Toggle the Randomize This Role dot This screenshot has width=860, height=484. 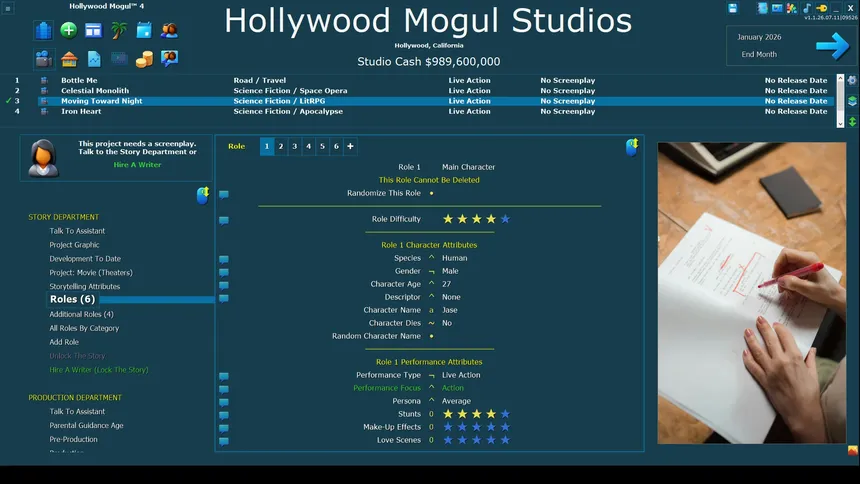432,193
